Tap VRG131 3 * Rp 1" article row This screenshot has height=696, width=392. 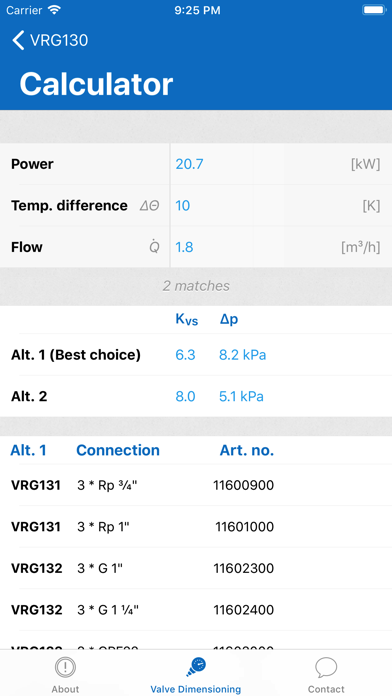(x=196, y=526)
